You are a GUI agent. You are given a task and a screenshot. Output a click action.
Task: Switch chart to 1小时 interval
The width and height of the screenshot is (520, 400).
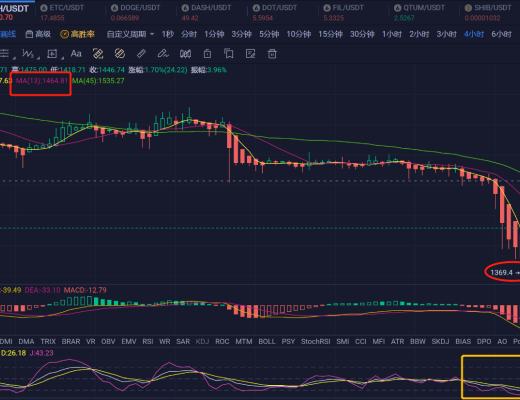point(392,34)
